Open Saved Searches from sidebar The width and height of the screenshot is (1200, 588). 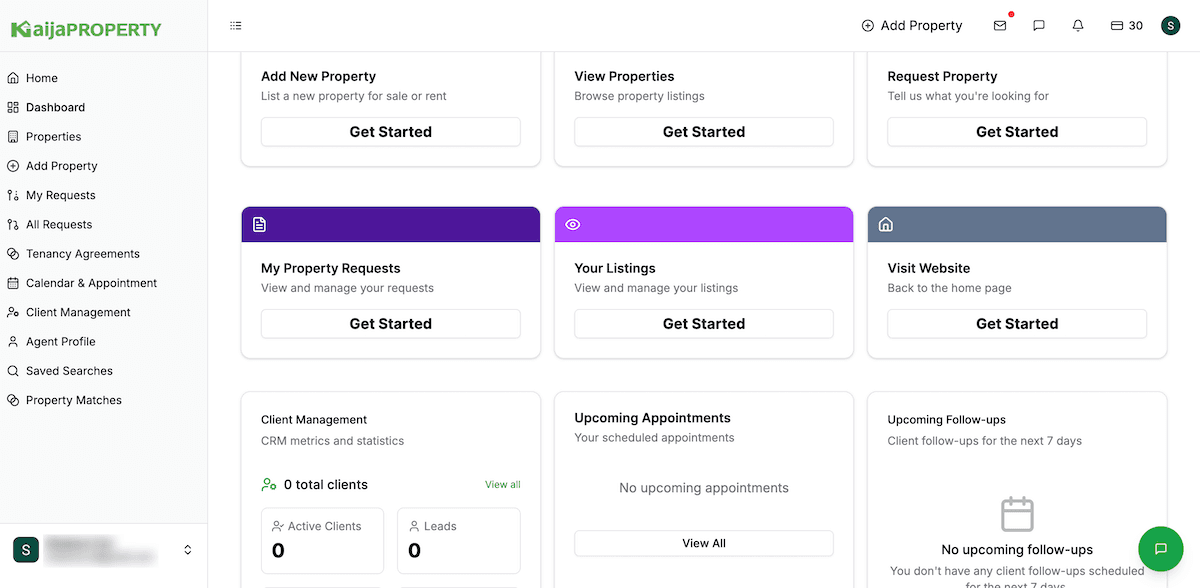[x=69, y=371]
